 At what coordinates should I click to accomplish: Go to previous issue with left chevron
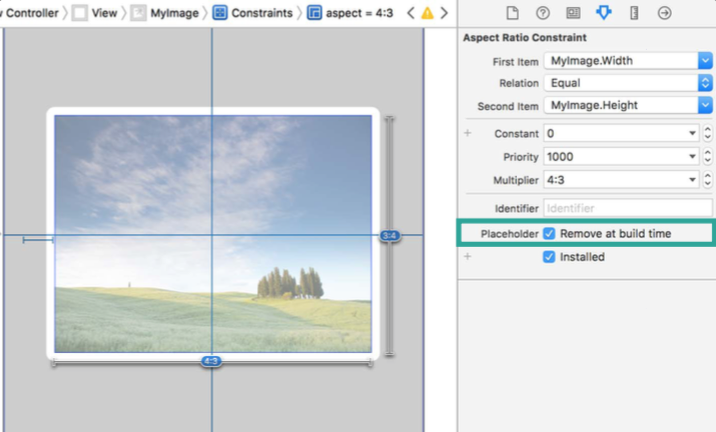(411, 13)
